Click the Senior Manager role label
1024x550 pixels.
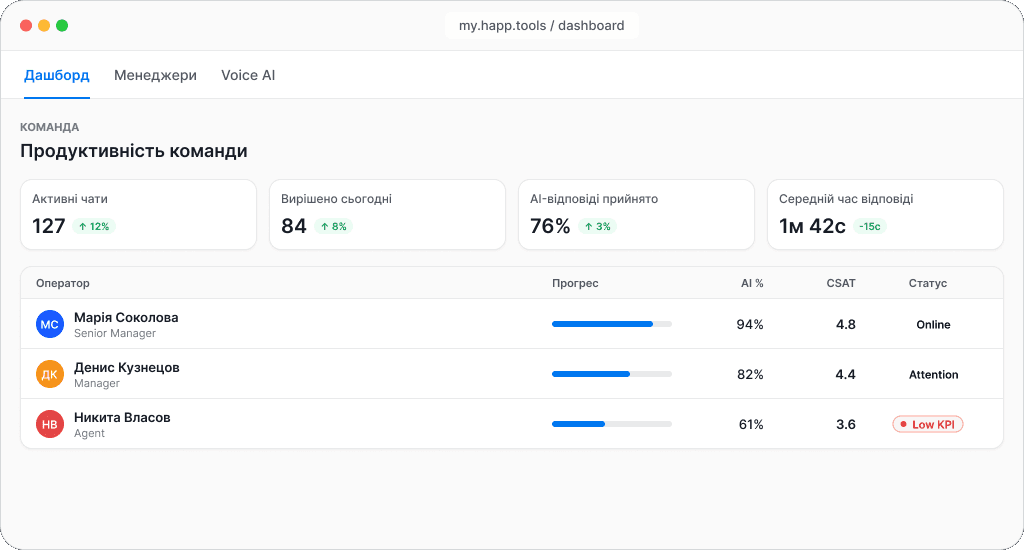115,333
